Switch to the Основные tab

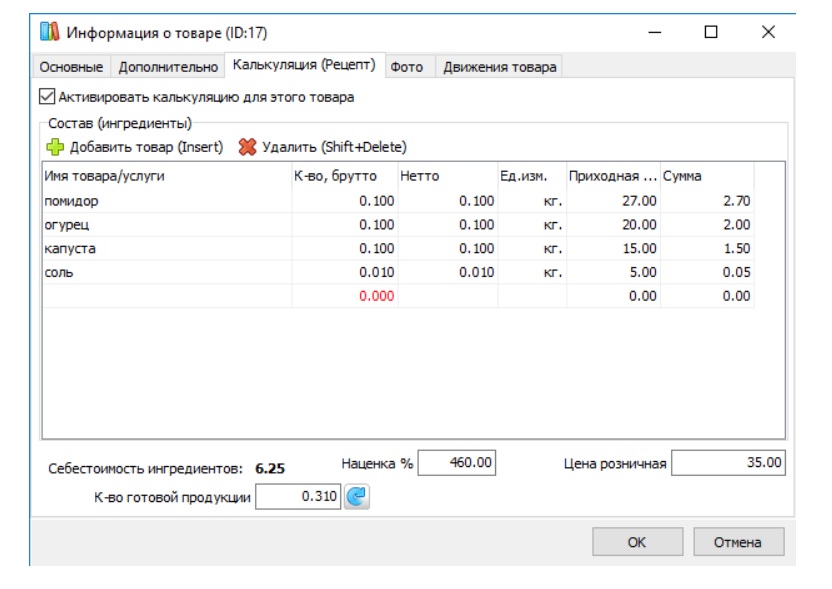71,67
